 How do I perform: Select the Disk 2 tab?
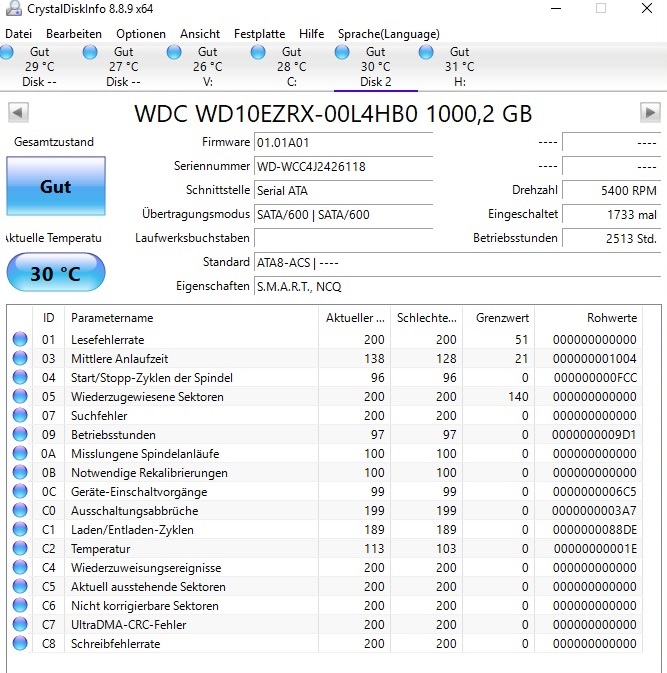tap(376, 67)
